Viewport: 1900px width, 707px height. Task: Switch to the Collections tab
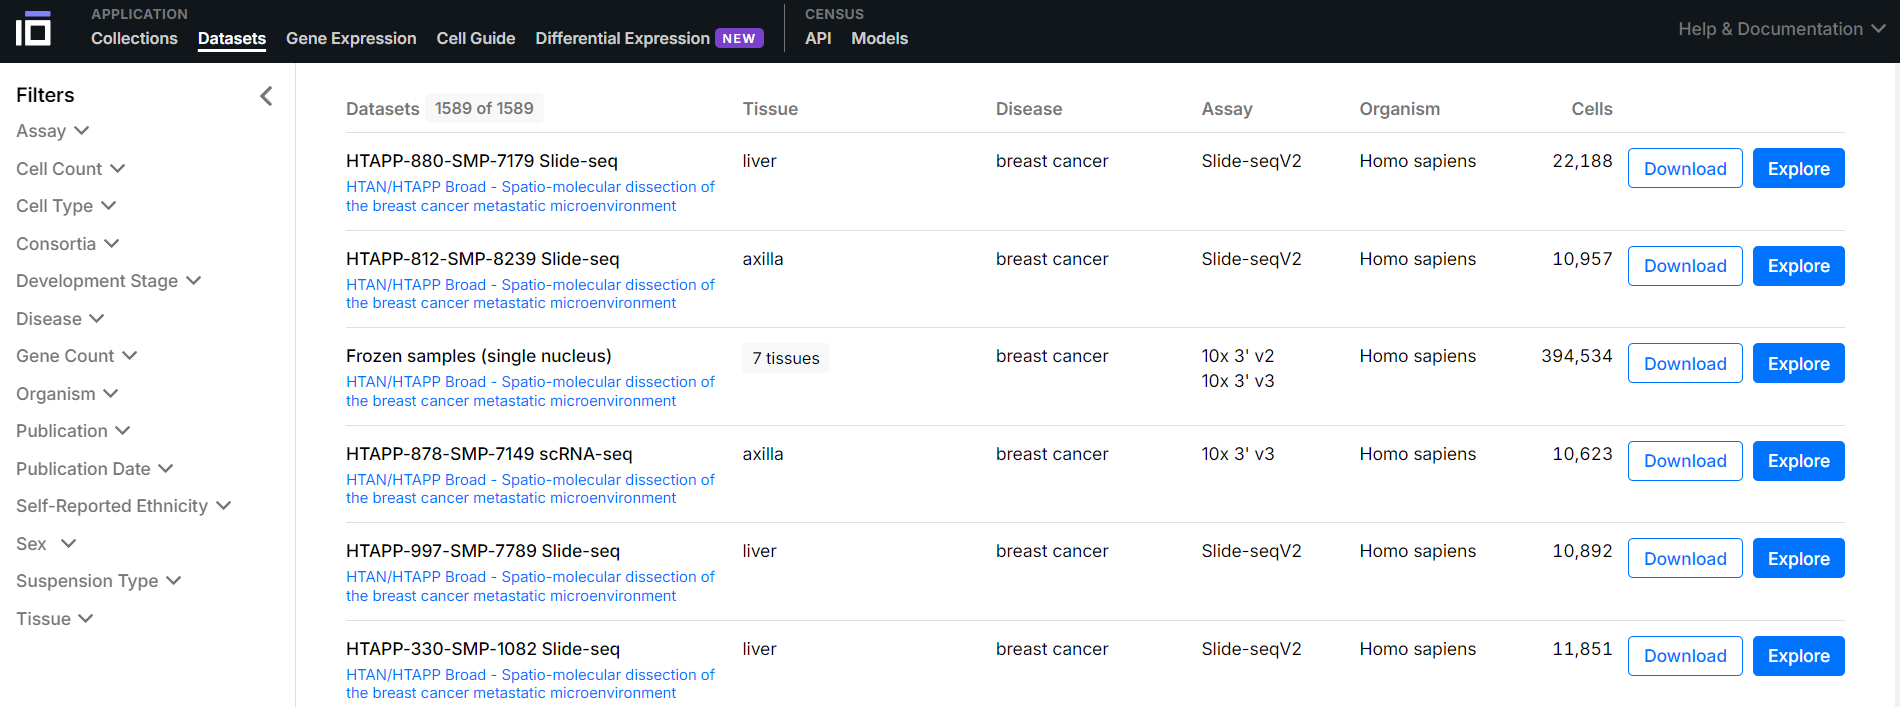tap(134, 38)
